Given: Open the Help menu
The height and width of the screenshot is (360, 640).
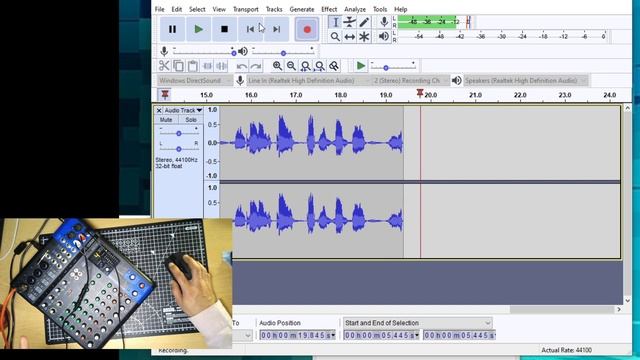Looking at the screenshot, I should (x=400, y=9).
